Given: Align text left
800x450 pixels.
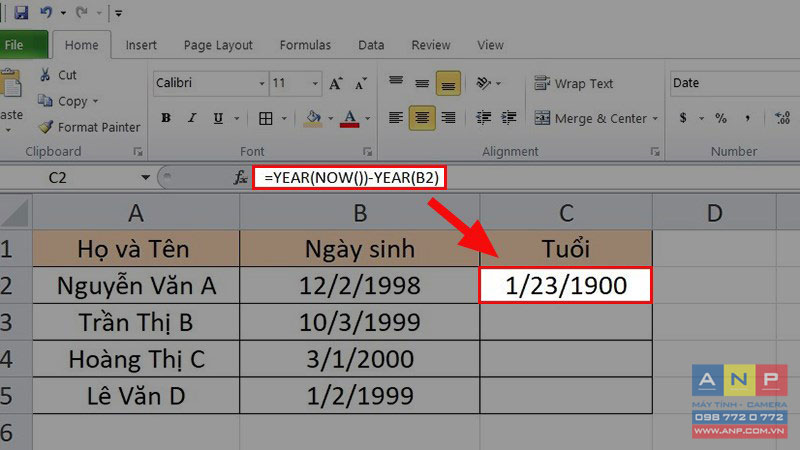Looking at the screenshot, I should [396, 118].
